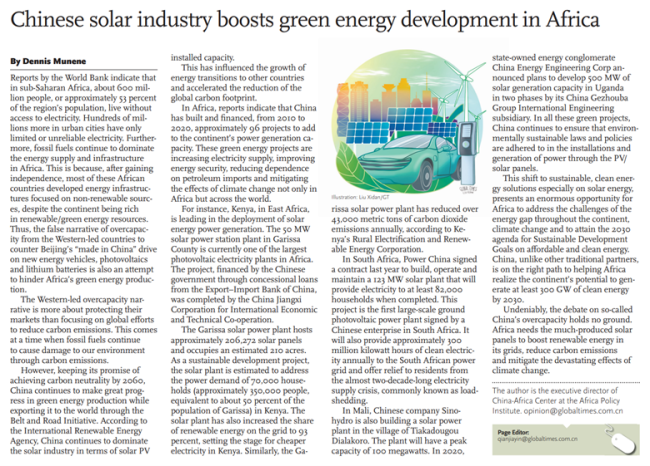Viewport: 650px width, 466px height.
Task: Click the line "capacity of 100 megawatts. In 2020,"
Action: tap(398, 451)
